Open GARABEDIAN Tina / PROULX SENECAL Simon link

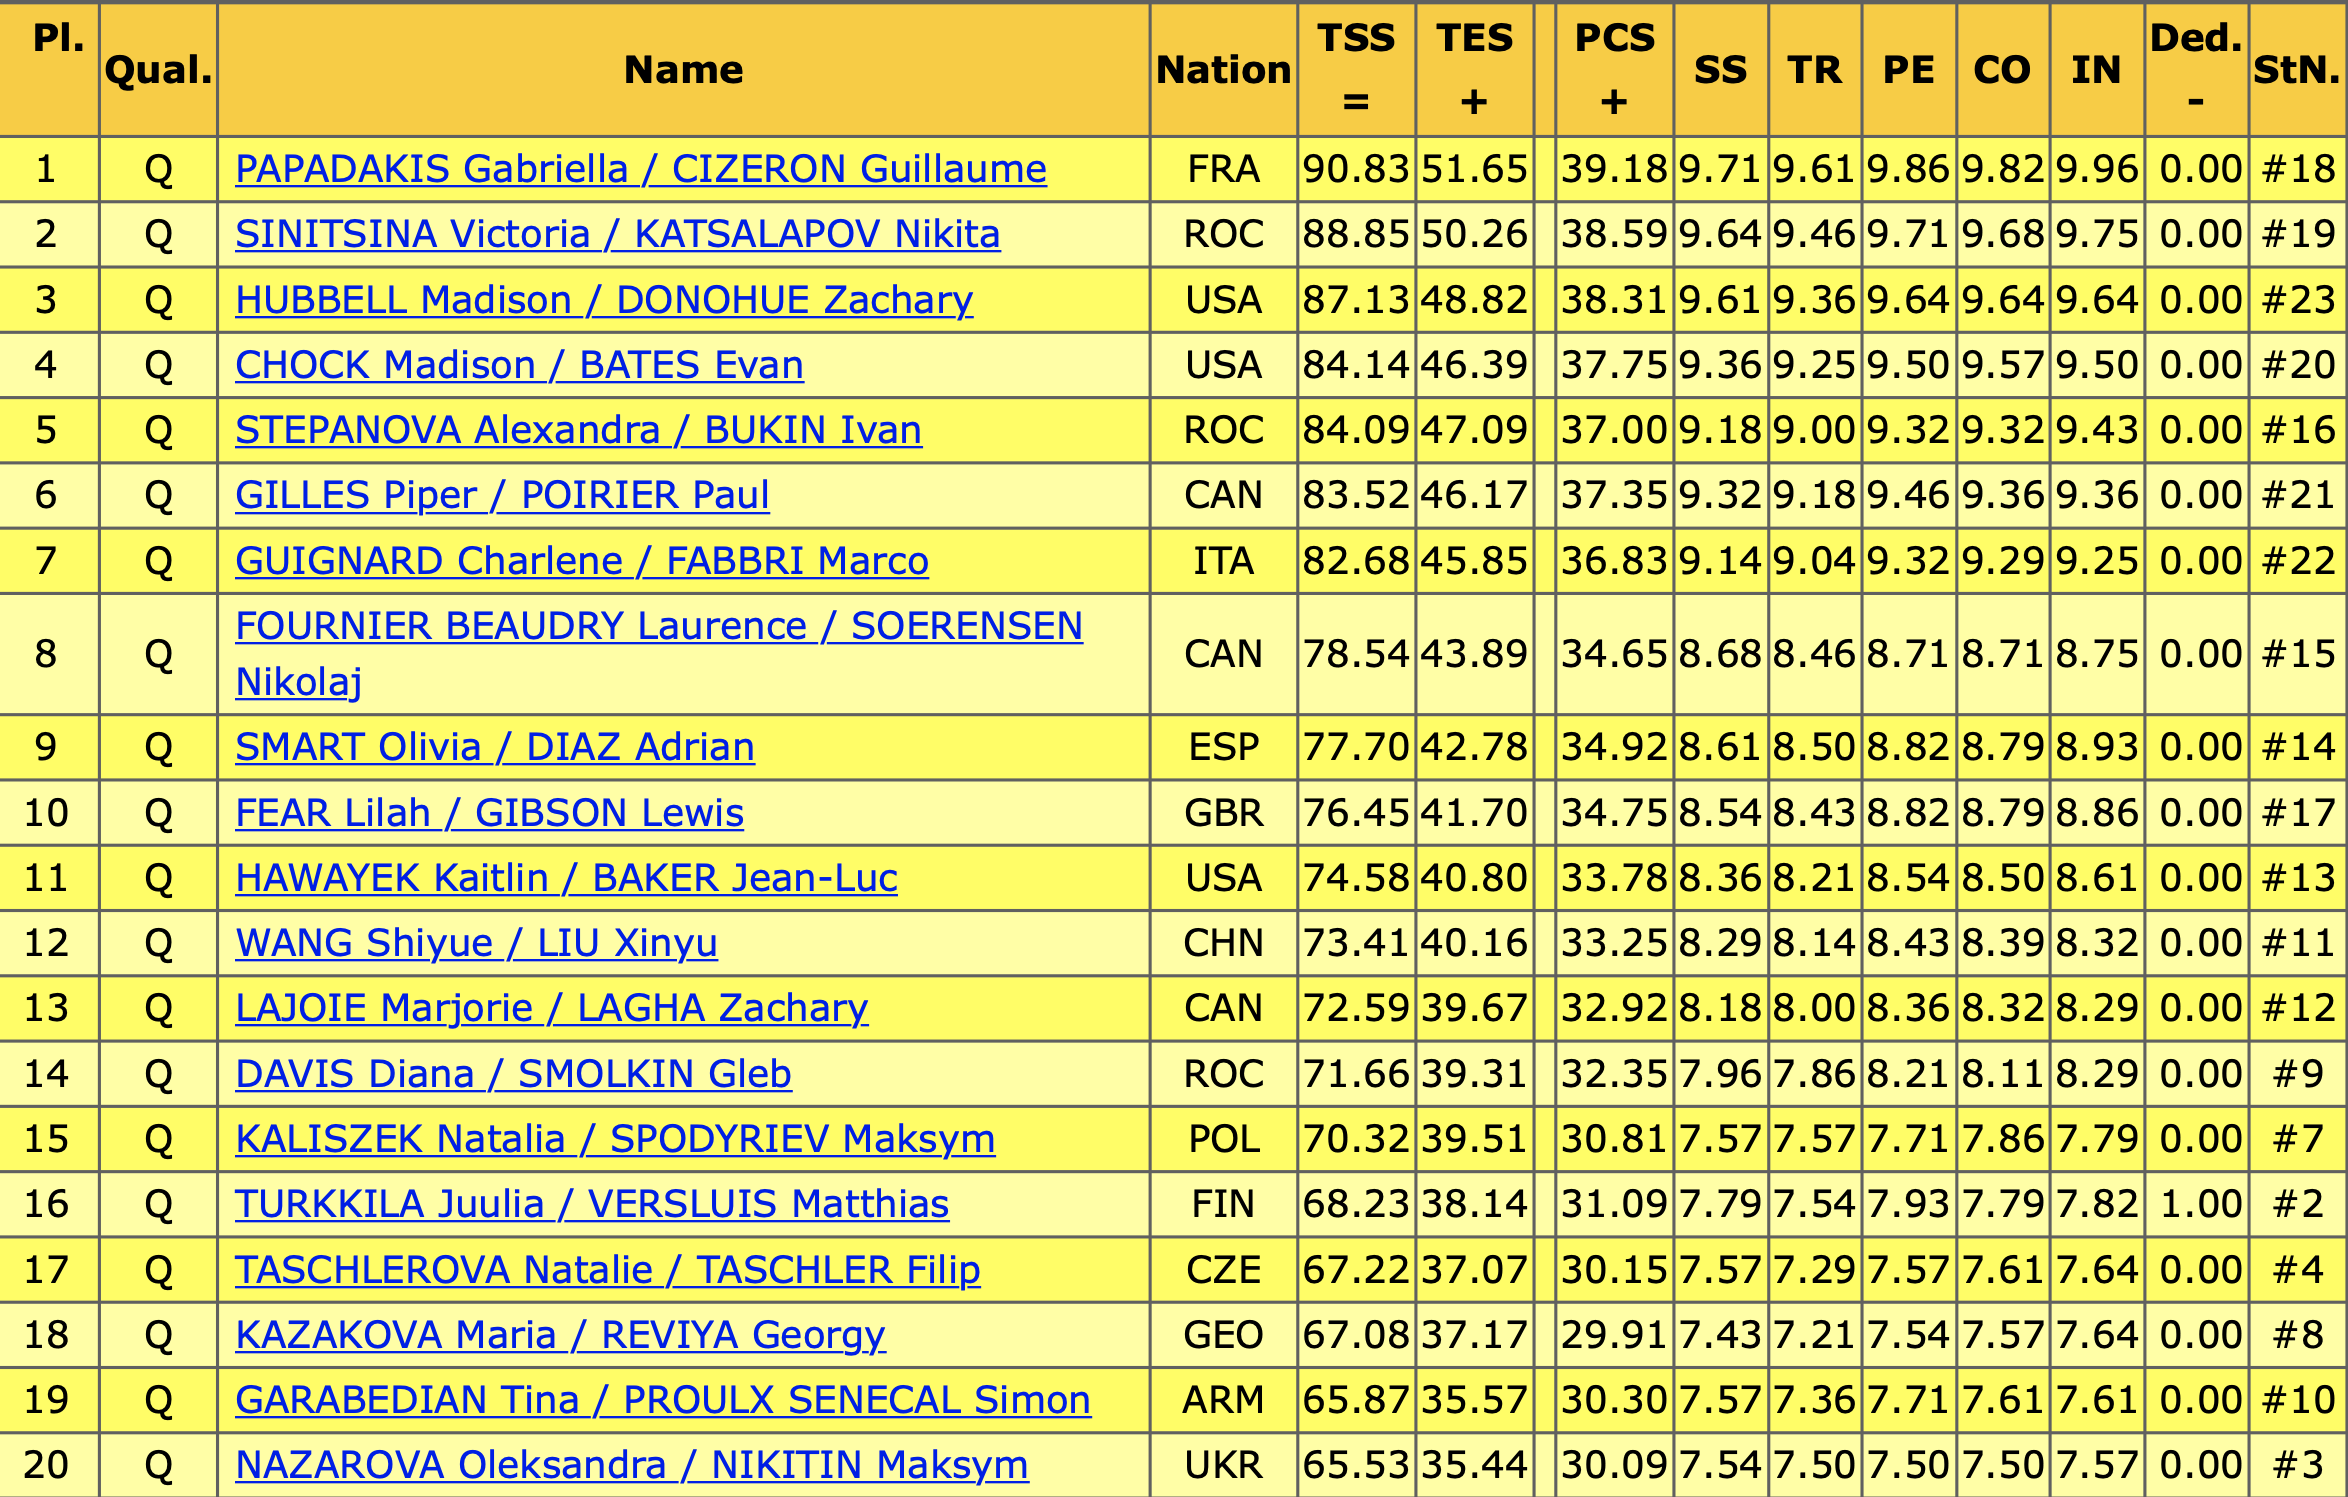tap(662, 1400)
